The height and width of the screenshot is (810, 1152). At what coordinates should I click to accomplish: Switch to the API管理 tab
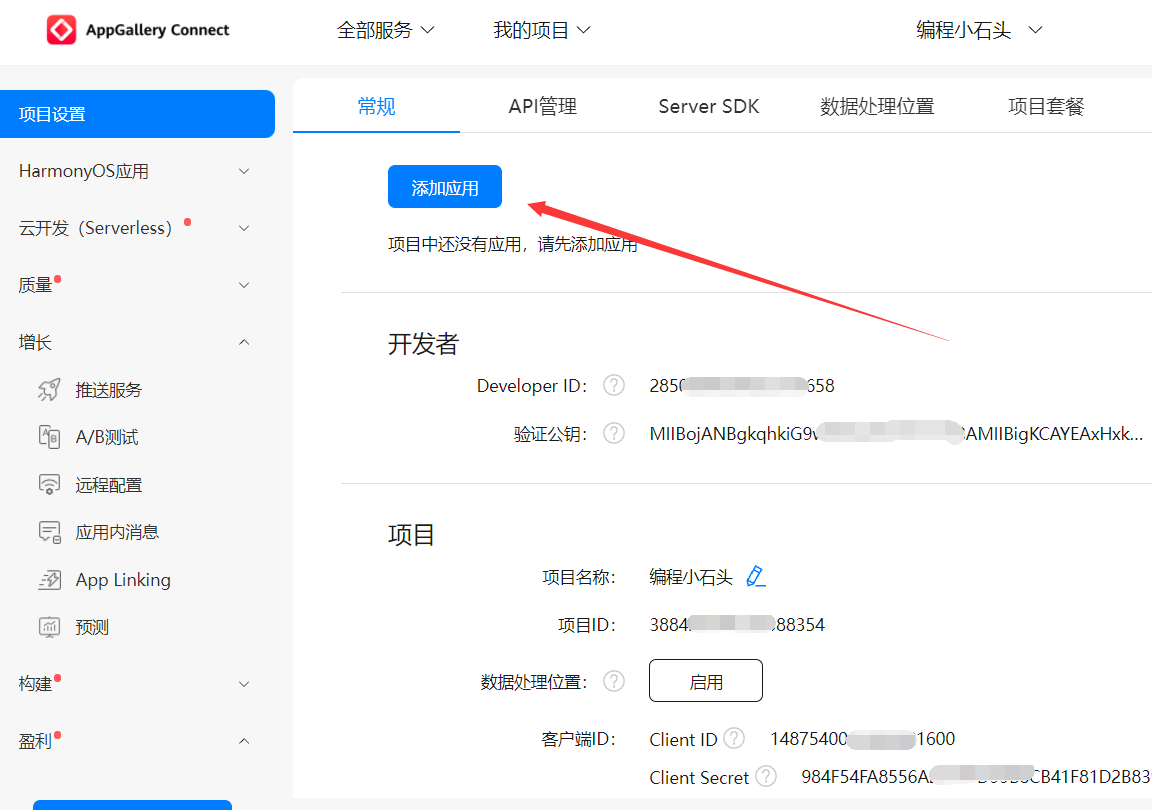(x=543, y=107)
